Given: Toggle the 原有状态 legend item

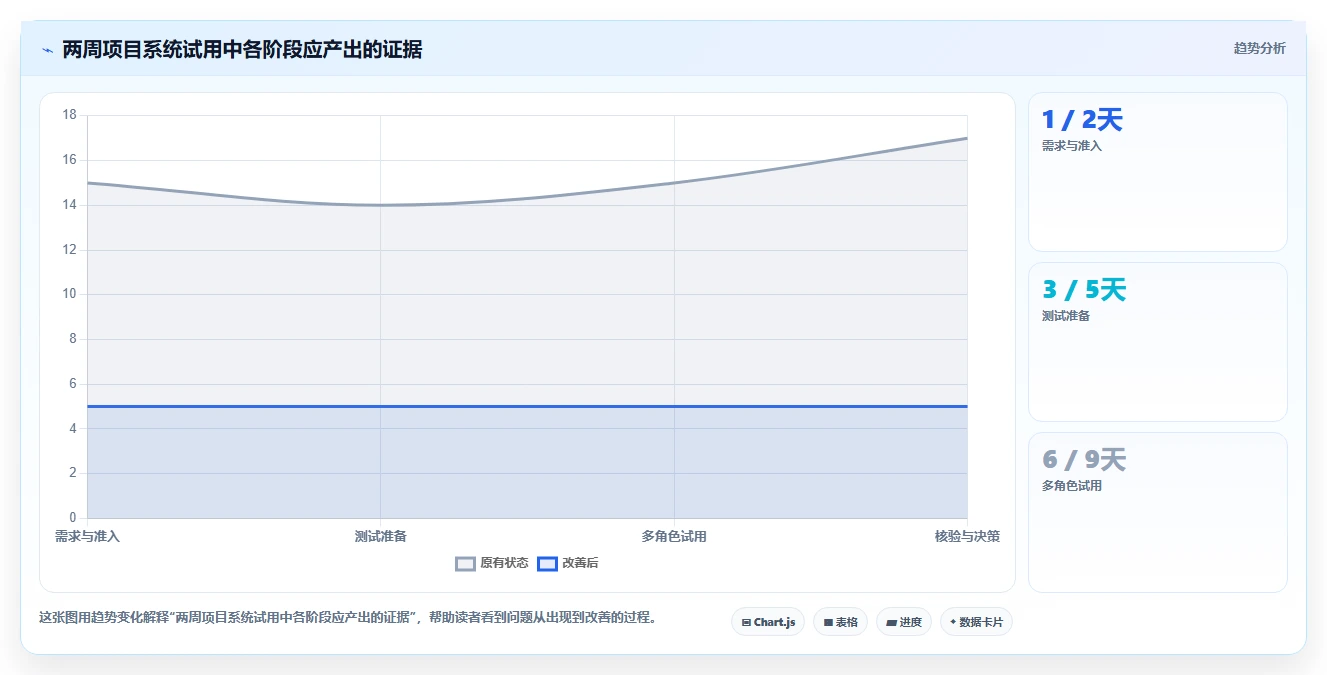Looking at the screenshot, I should point(492,563).
